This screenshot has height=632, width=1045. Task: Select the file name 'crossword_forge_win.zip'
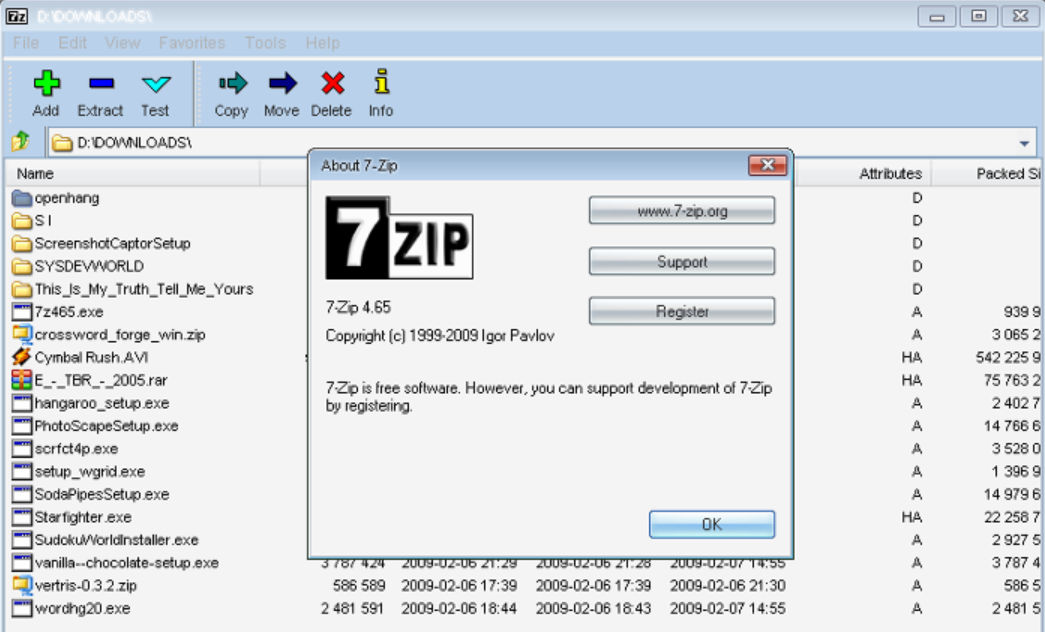pyautogui.click(x=120, y=335)
